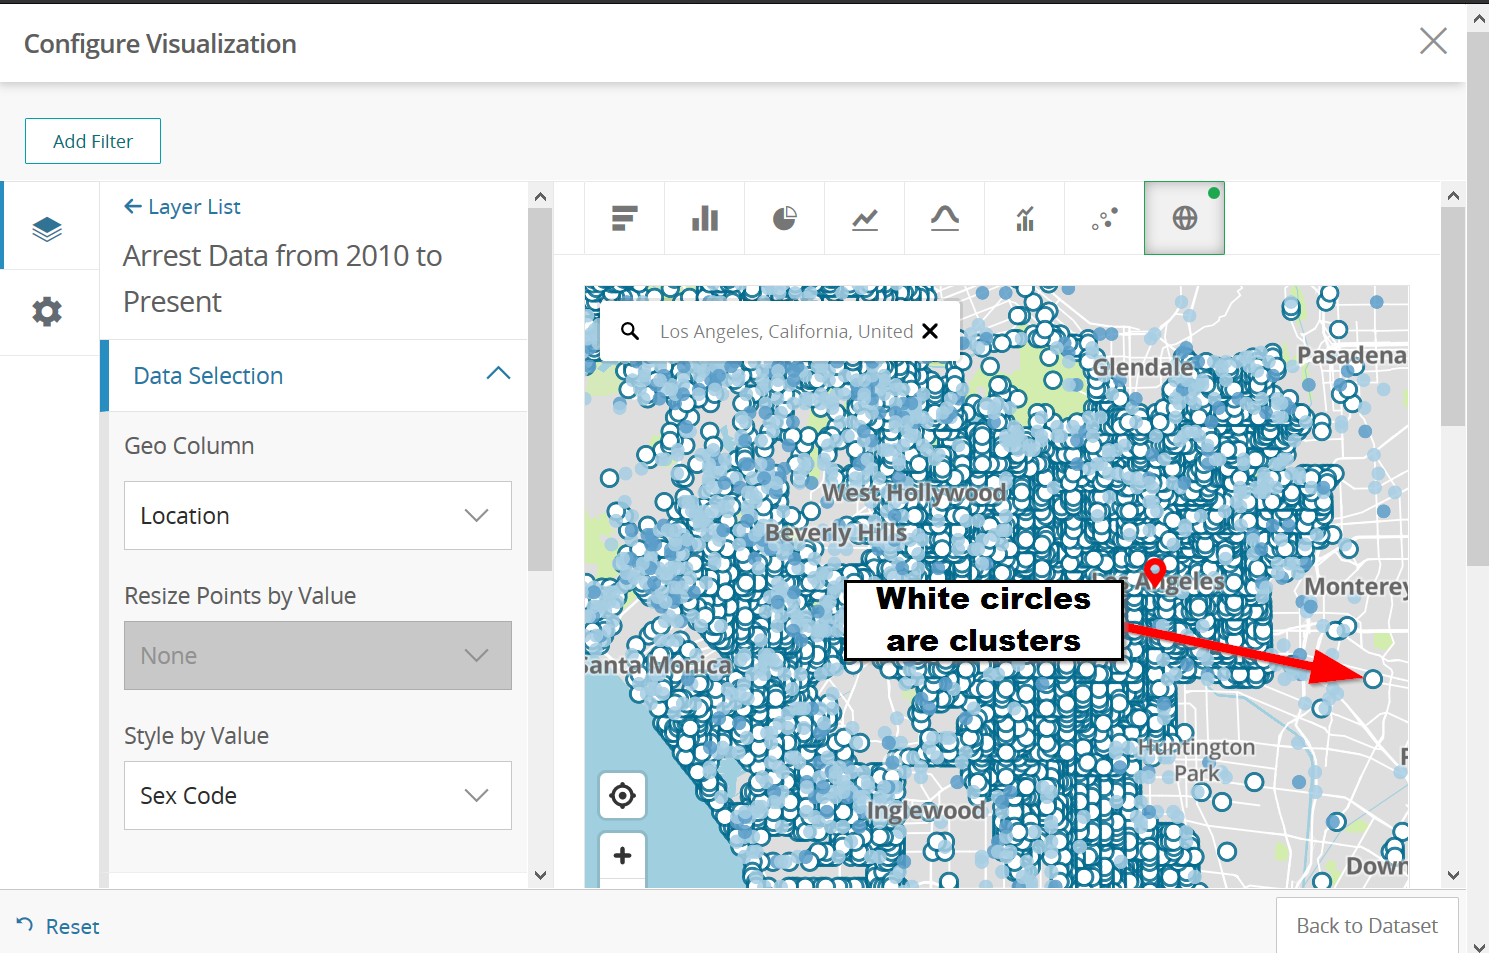This screenshot has width=1489, height=953.
Task: Click the West Hollywood label on the map
Action: coord(914,493)
